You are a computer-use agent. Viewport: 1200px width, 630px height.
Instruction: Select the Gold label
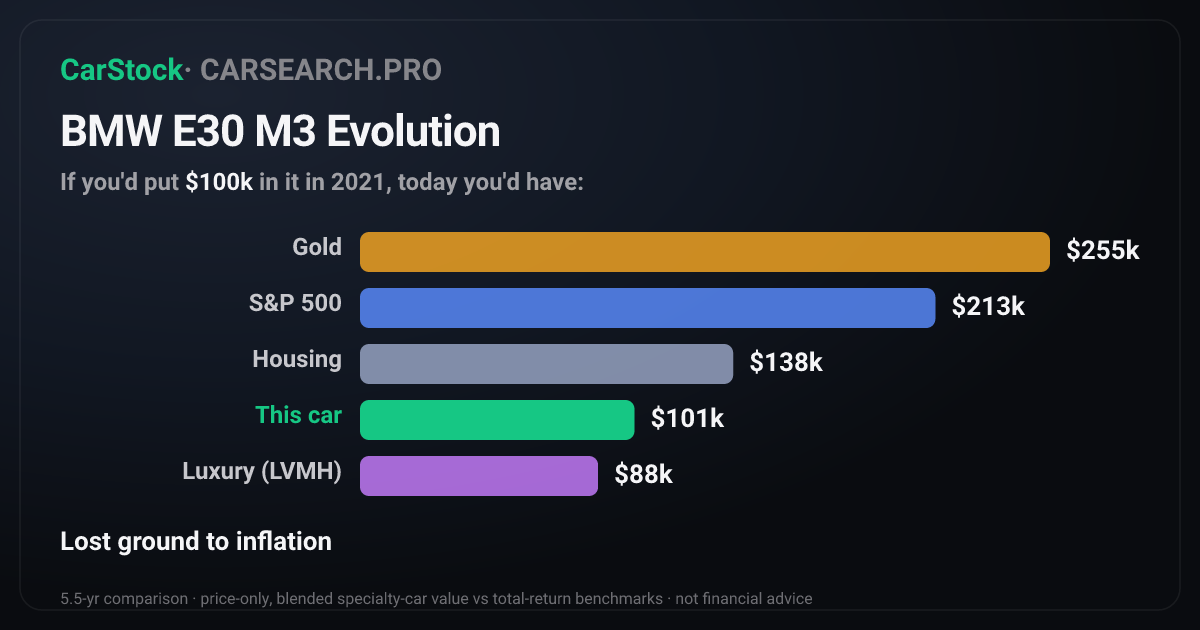(317, 247)
